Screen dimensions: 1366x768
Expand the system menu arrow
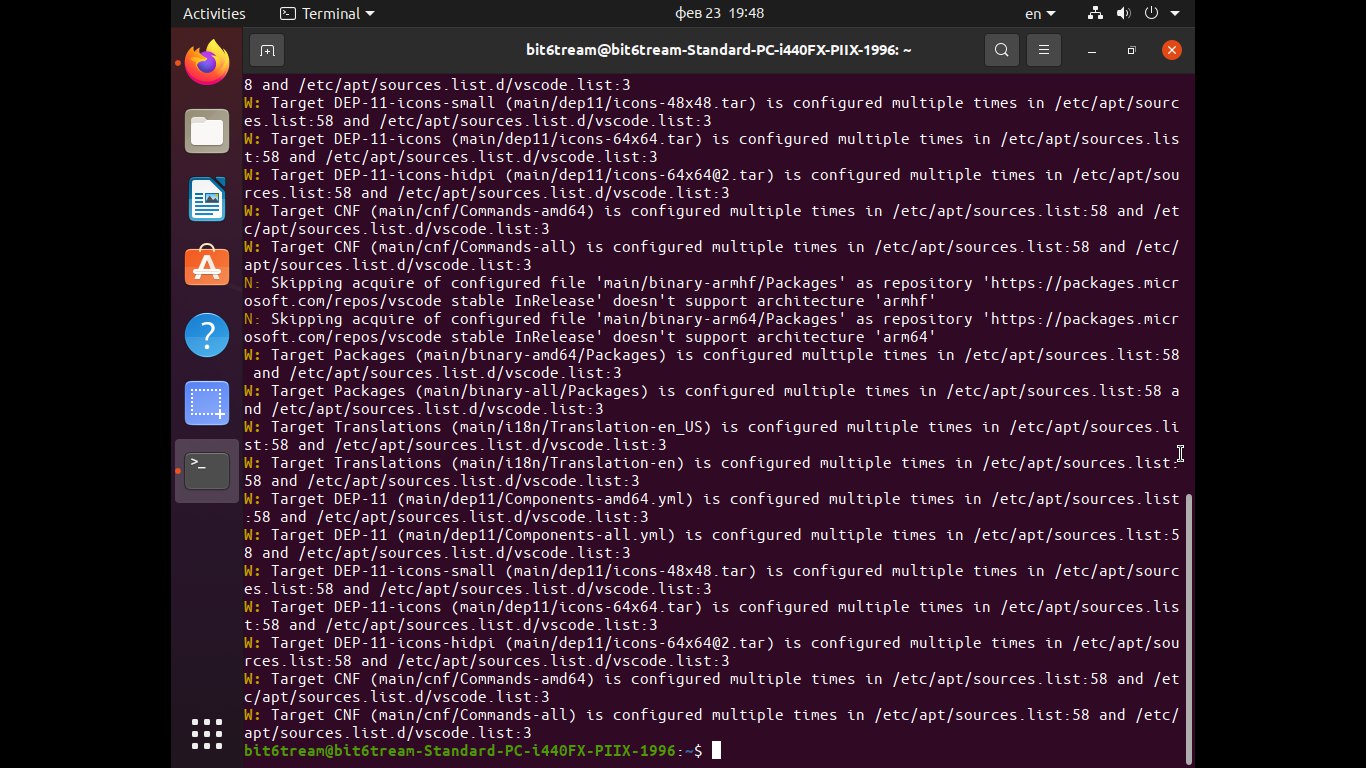point(1175,14)
